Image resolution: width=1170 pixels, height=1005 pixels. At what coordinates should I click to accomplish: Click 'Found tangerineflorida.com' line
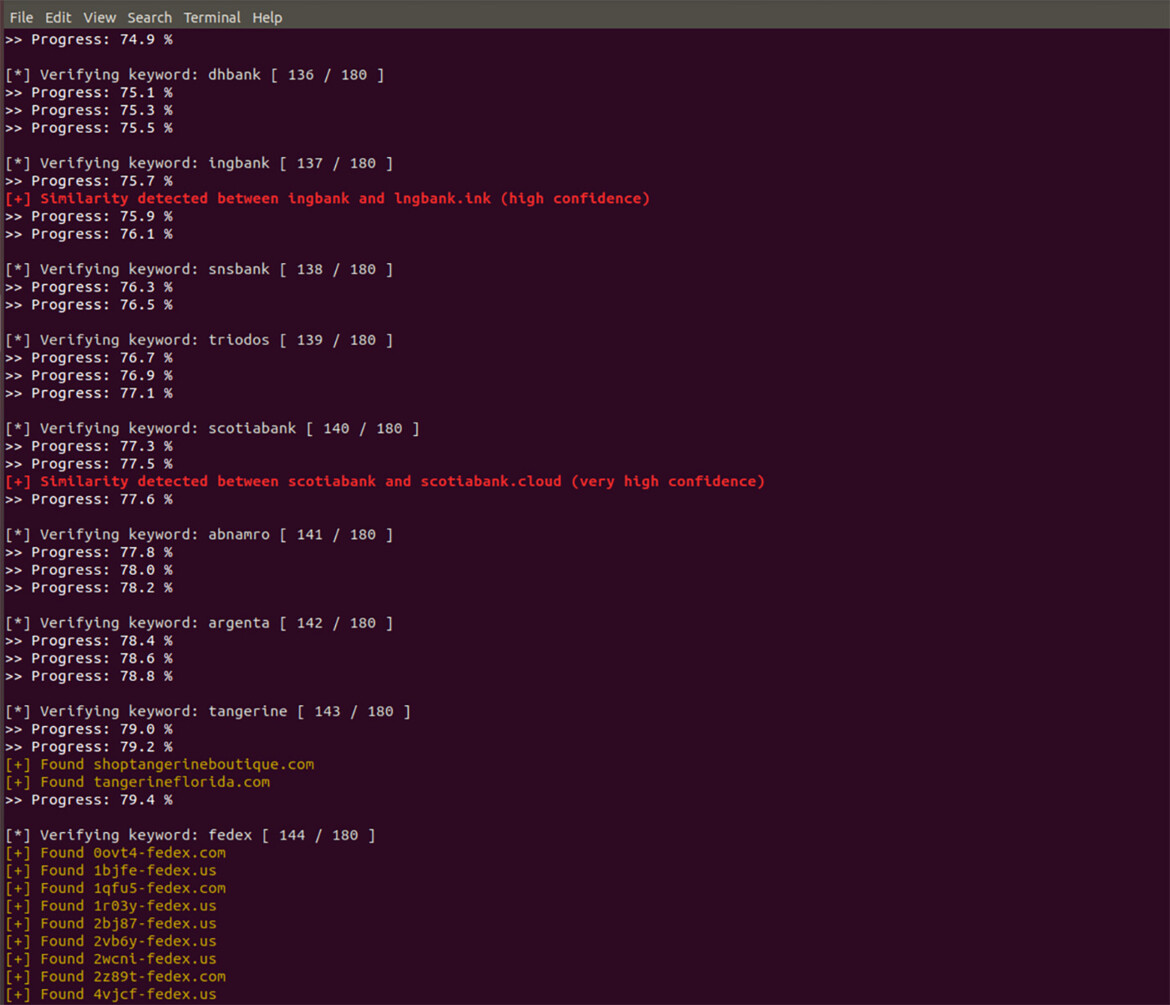click(138, 782)
